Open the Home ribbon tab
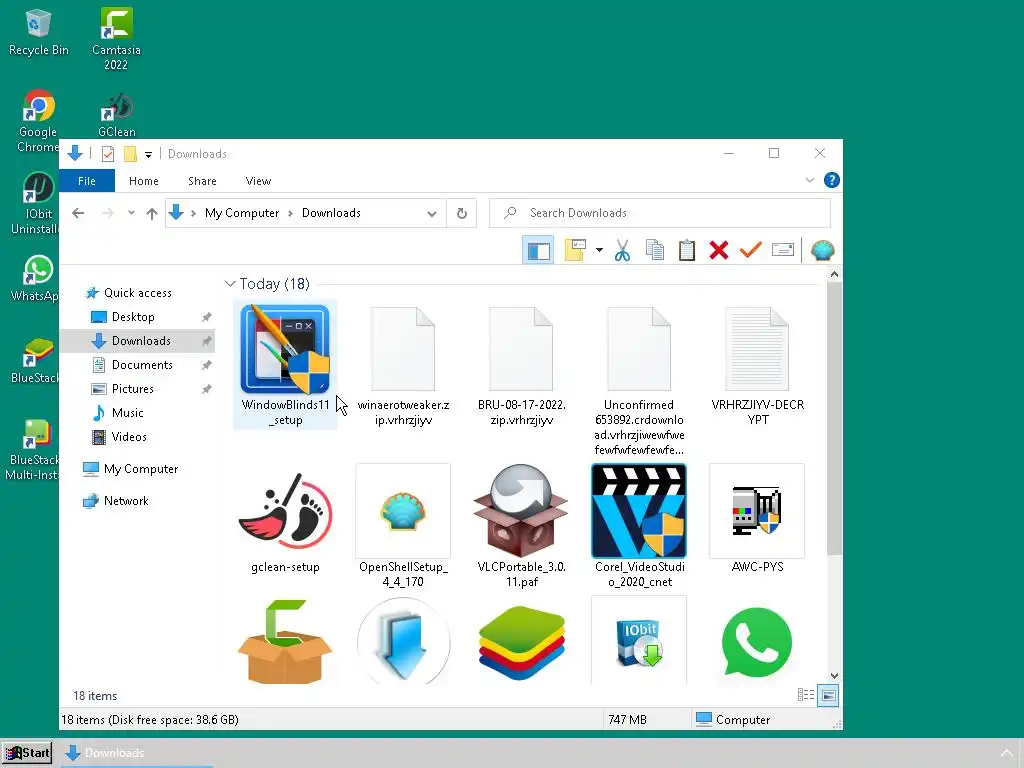 pos(144,181)
